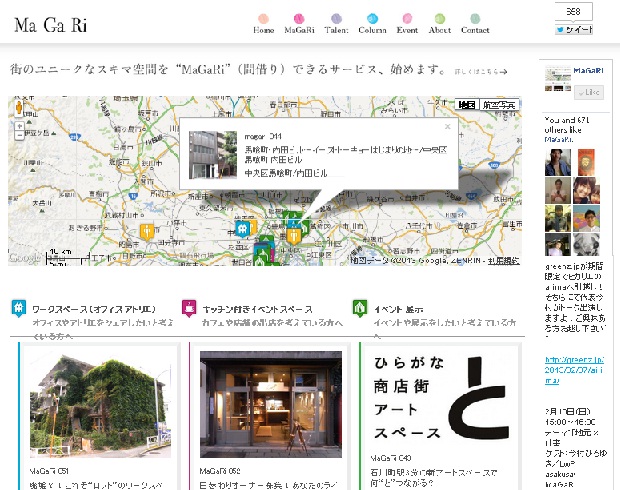Viewport: 620px width, 490px height.
Task: Open the 黒喰町 内田ビル popup title link
Action: pyautogui.click(x=346, y=155)
